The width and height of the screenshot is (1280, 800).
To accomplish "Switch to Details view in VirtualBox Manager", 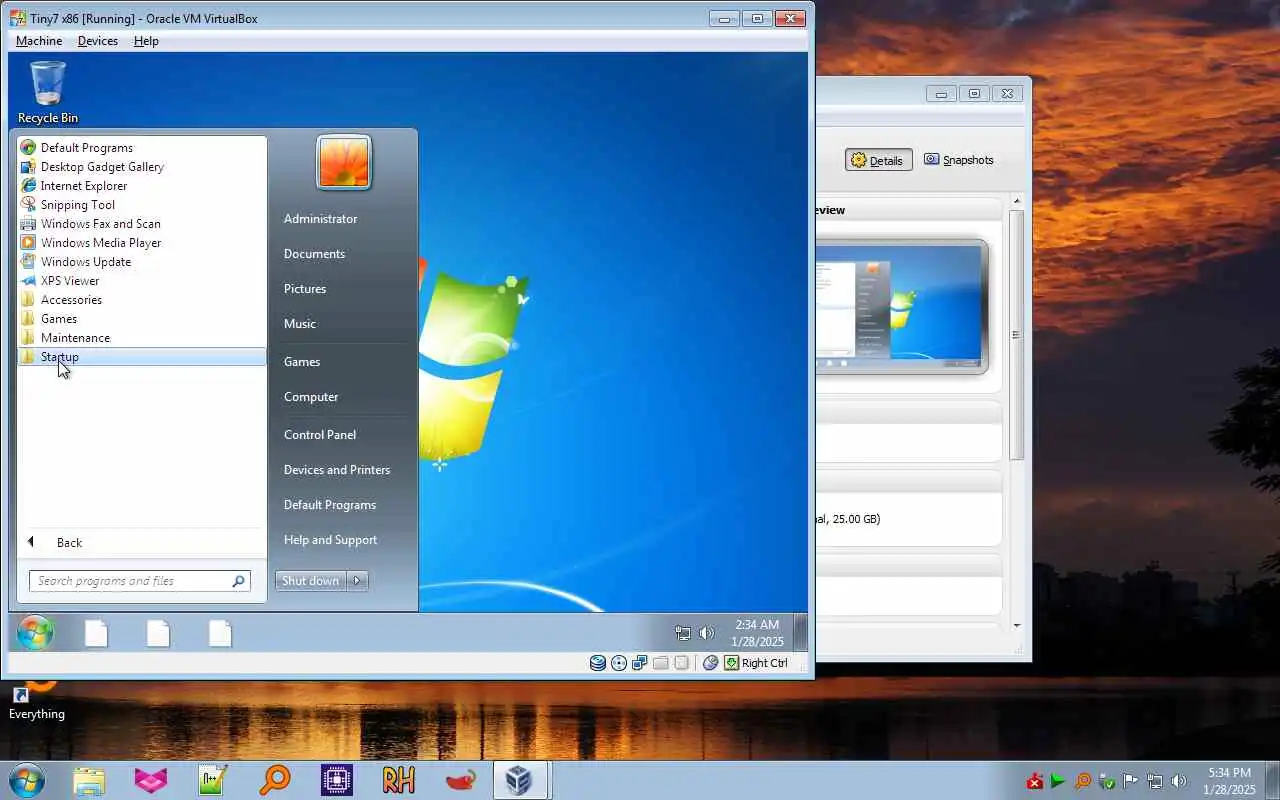I will click(x=879, y=160).
